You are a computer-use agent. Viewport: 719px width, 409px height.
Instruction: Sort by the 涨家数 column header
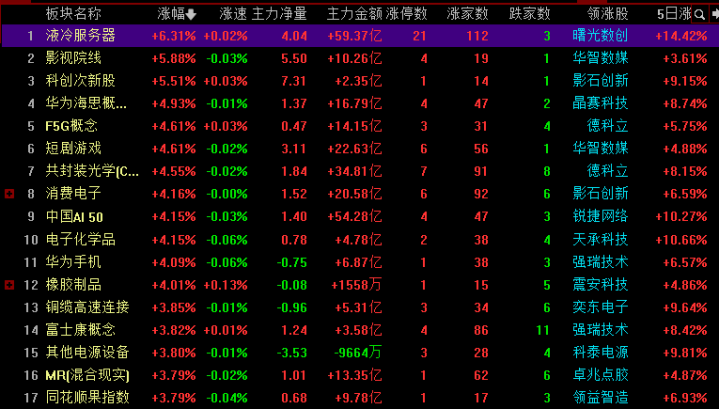pyautogui.click(x=467, y=14)
